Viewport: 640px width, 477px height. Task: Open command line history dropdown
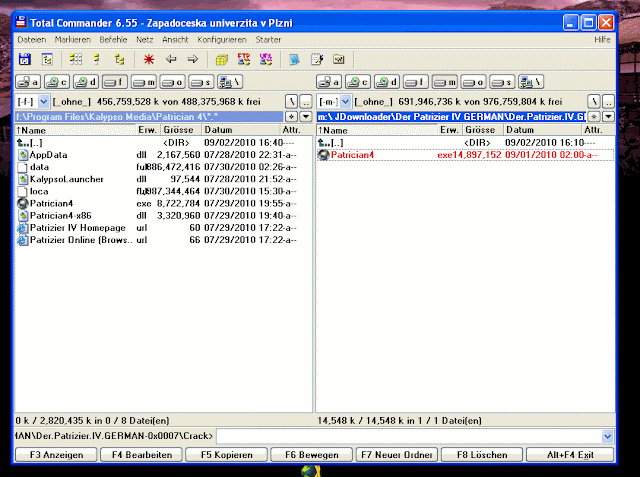point(607,436)
